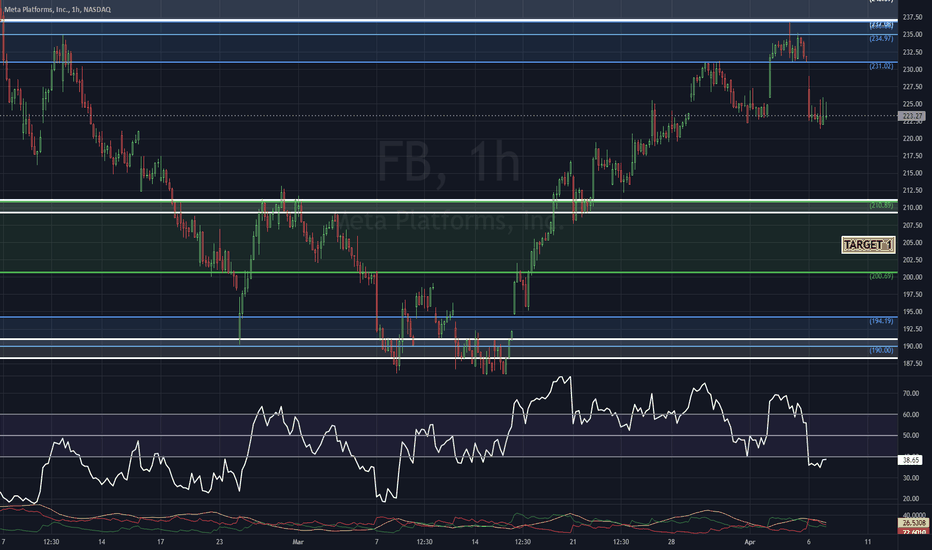
Task: Select the (234.97) level label
Action: [x=881, y=39]
